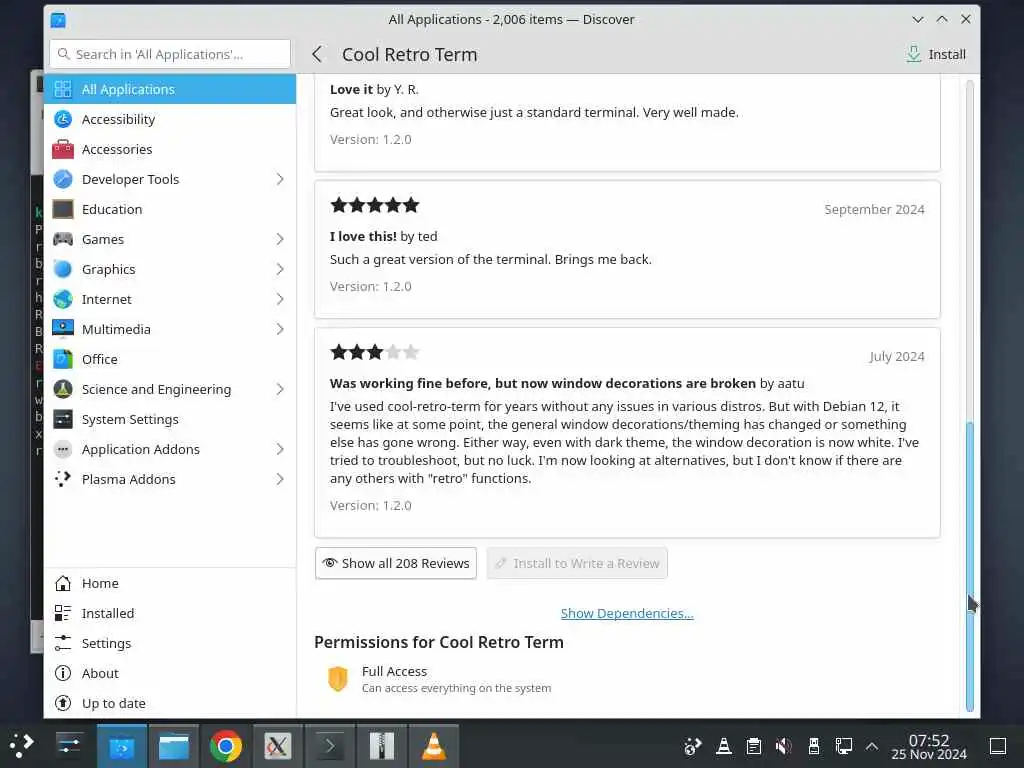The width and height of the screenshot is (1024, 768).
Task: Select the Office category label
Action: click(x=99, y=359)
